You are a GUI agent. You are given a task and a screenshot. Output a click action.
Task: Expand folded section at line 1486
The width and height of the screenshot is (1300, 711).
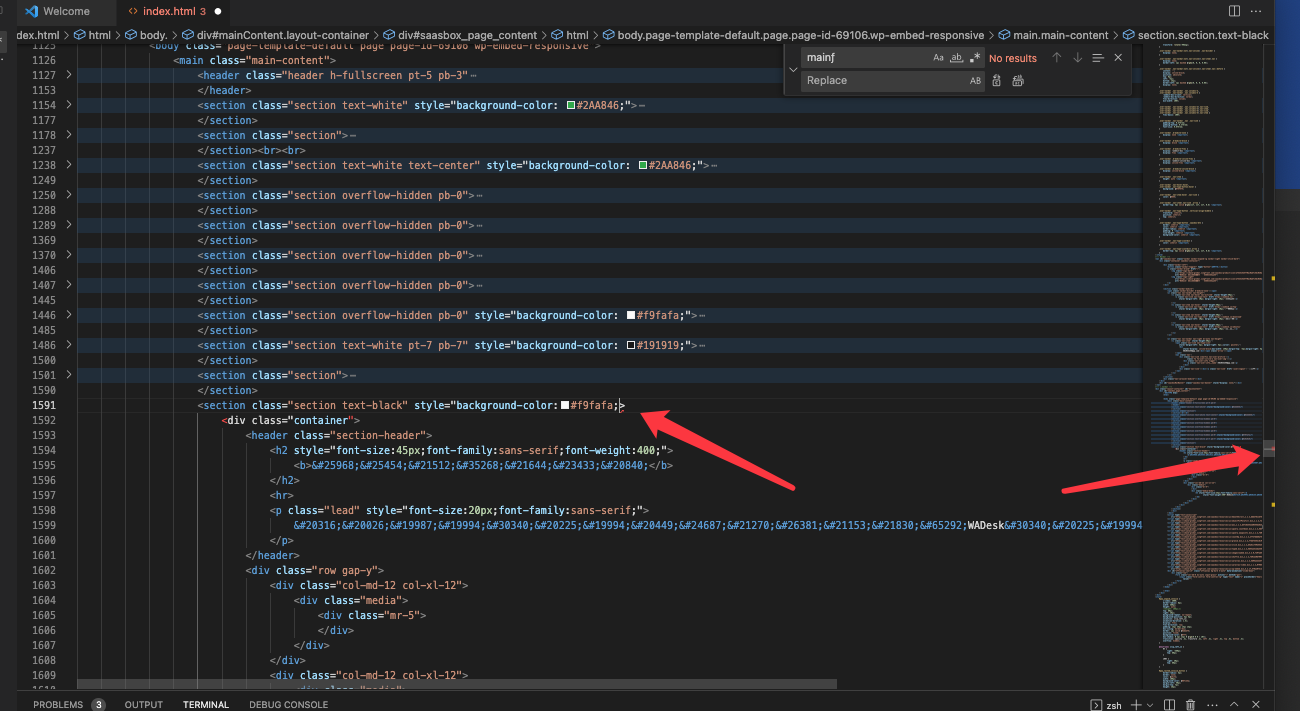tap(68, 345)
